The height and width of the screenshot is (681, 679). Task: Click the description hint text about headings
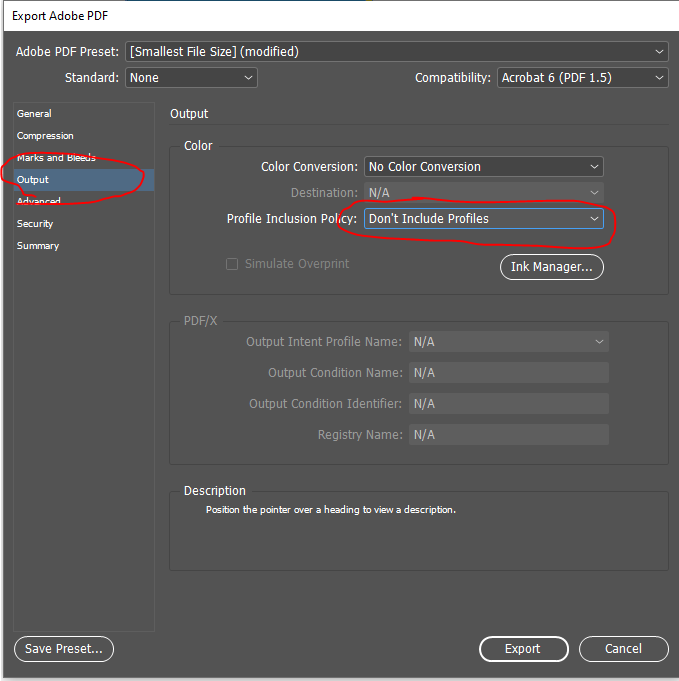(x=331, y=510)
